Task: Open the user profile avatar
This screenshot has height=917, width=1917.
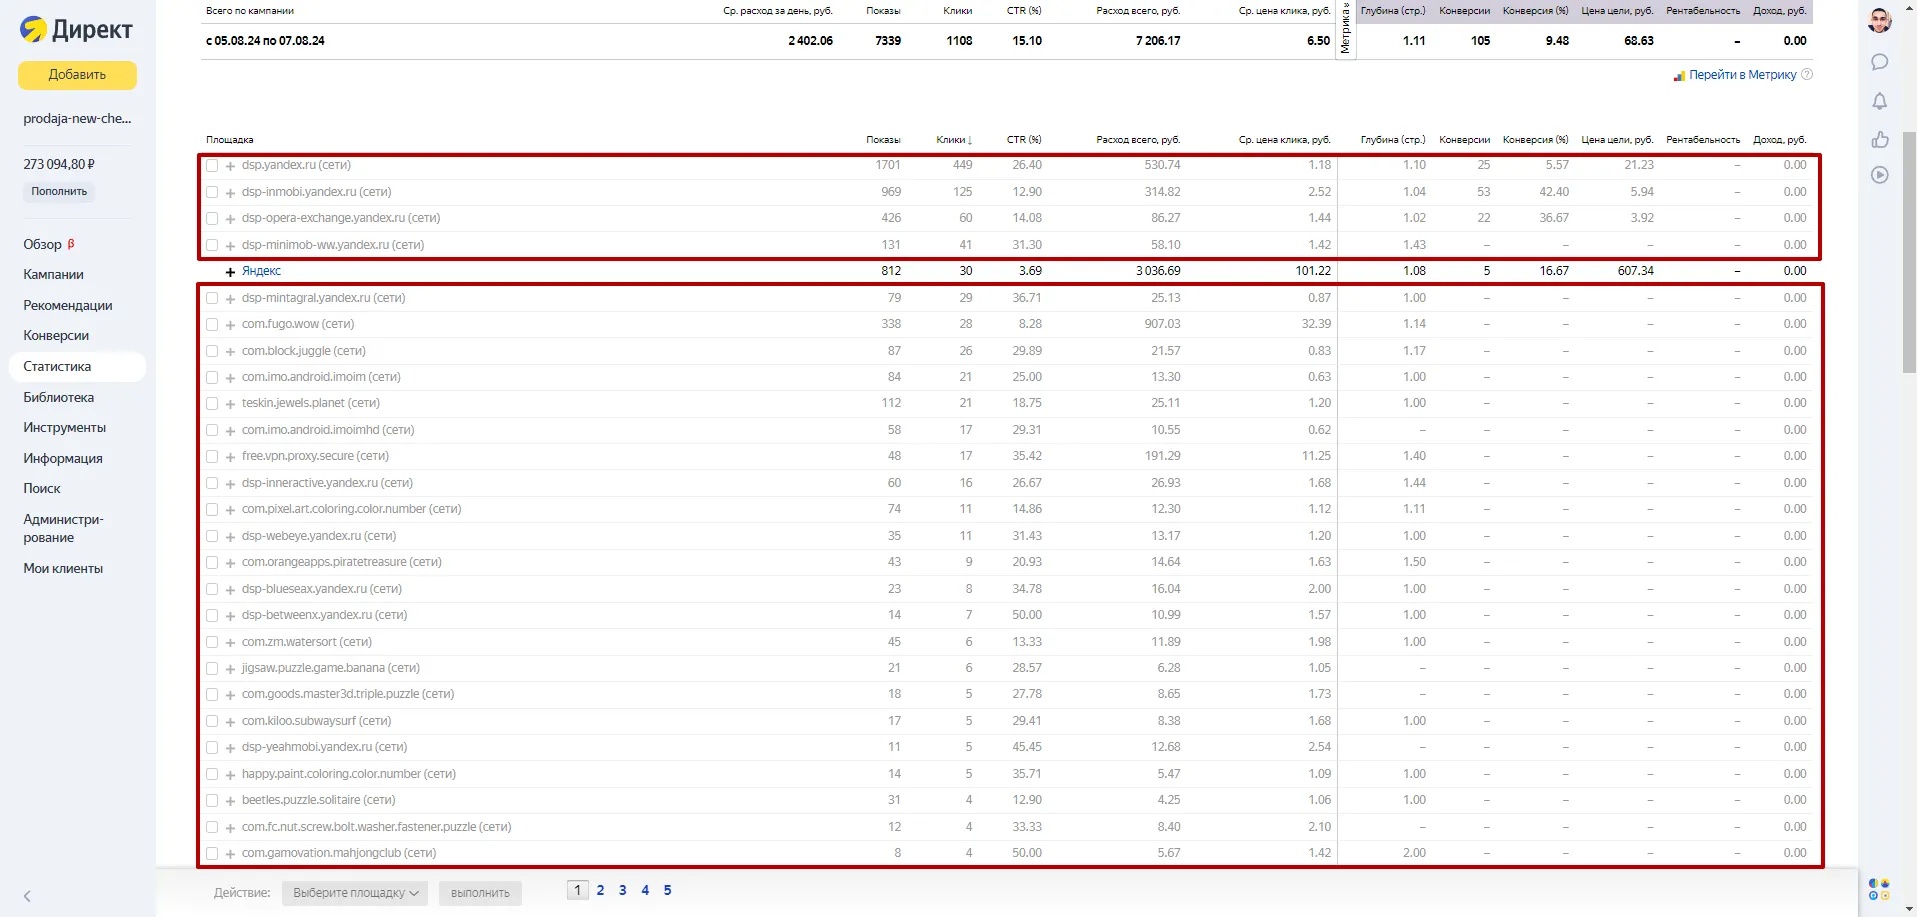Action: tap(1879, 21)
